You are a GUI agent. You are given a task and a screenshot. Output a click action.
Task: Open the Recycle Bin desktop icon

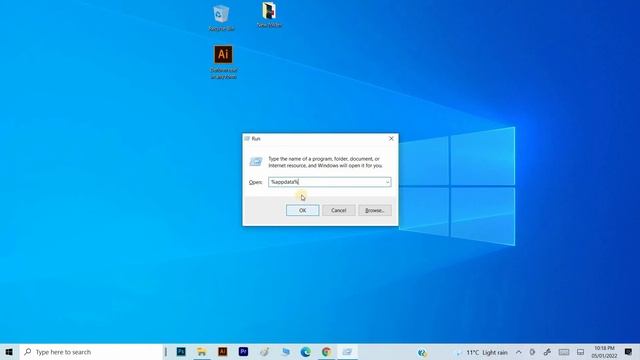(x=221, y=18)
